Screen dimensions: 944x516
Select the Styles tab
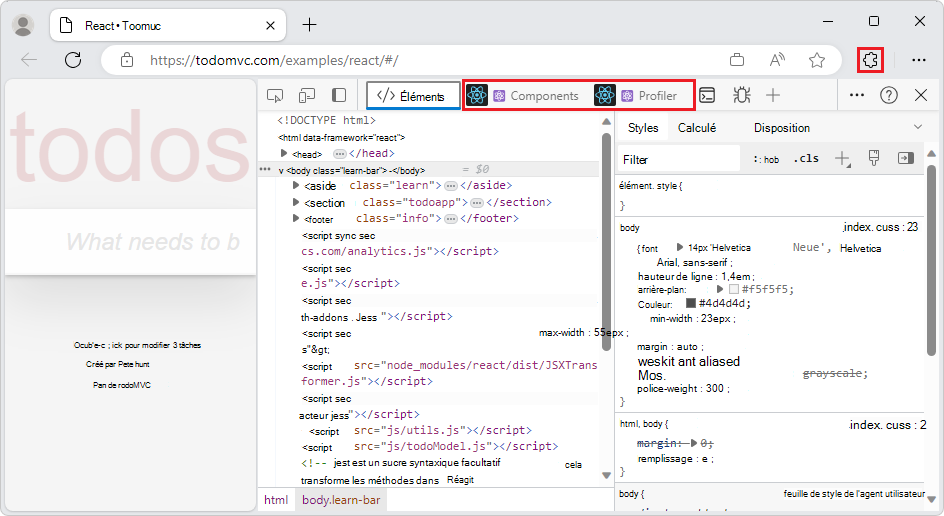click(x=643, y=128)
